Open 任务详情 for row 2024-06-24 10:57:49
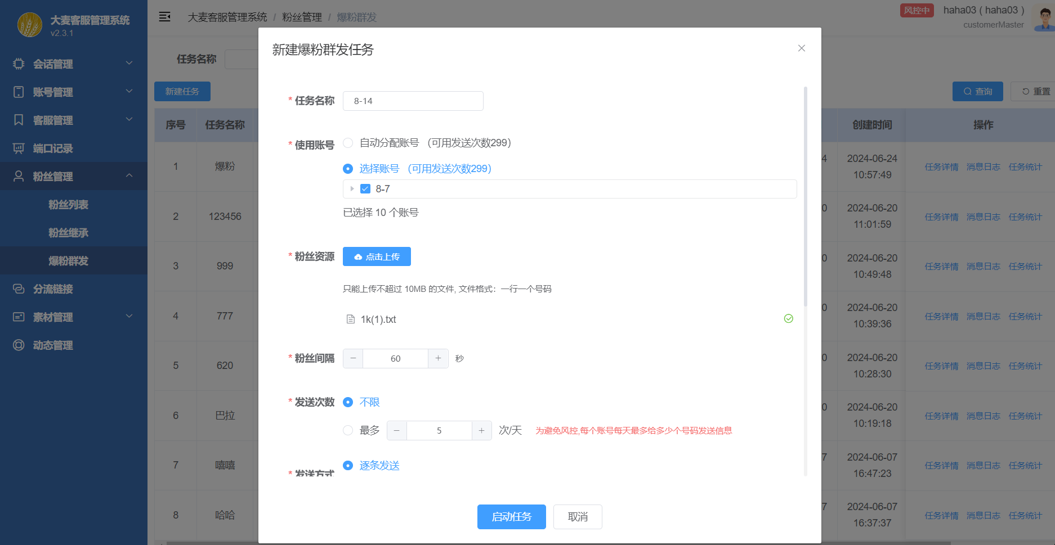This screenshot has height=545, width=1055. click(x=942, y=167)
